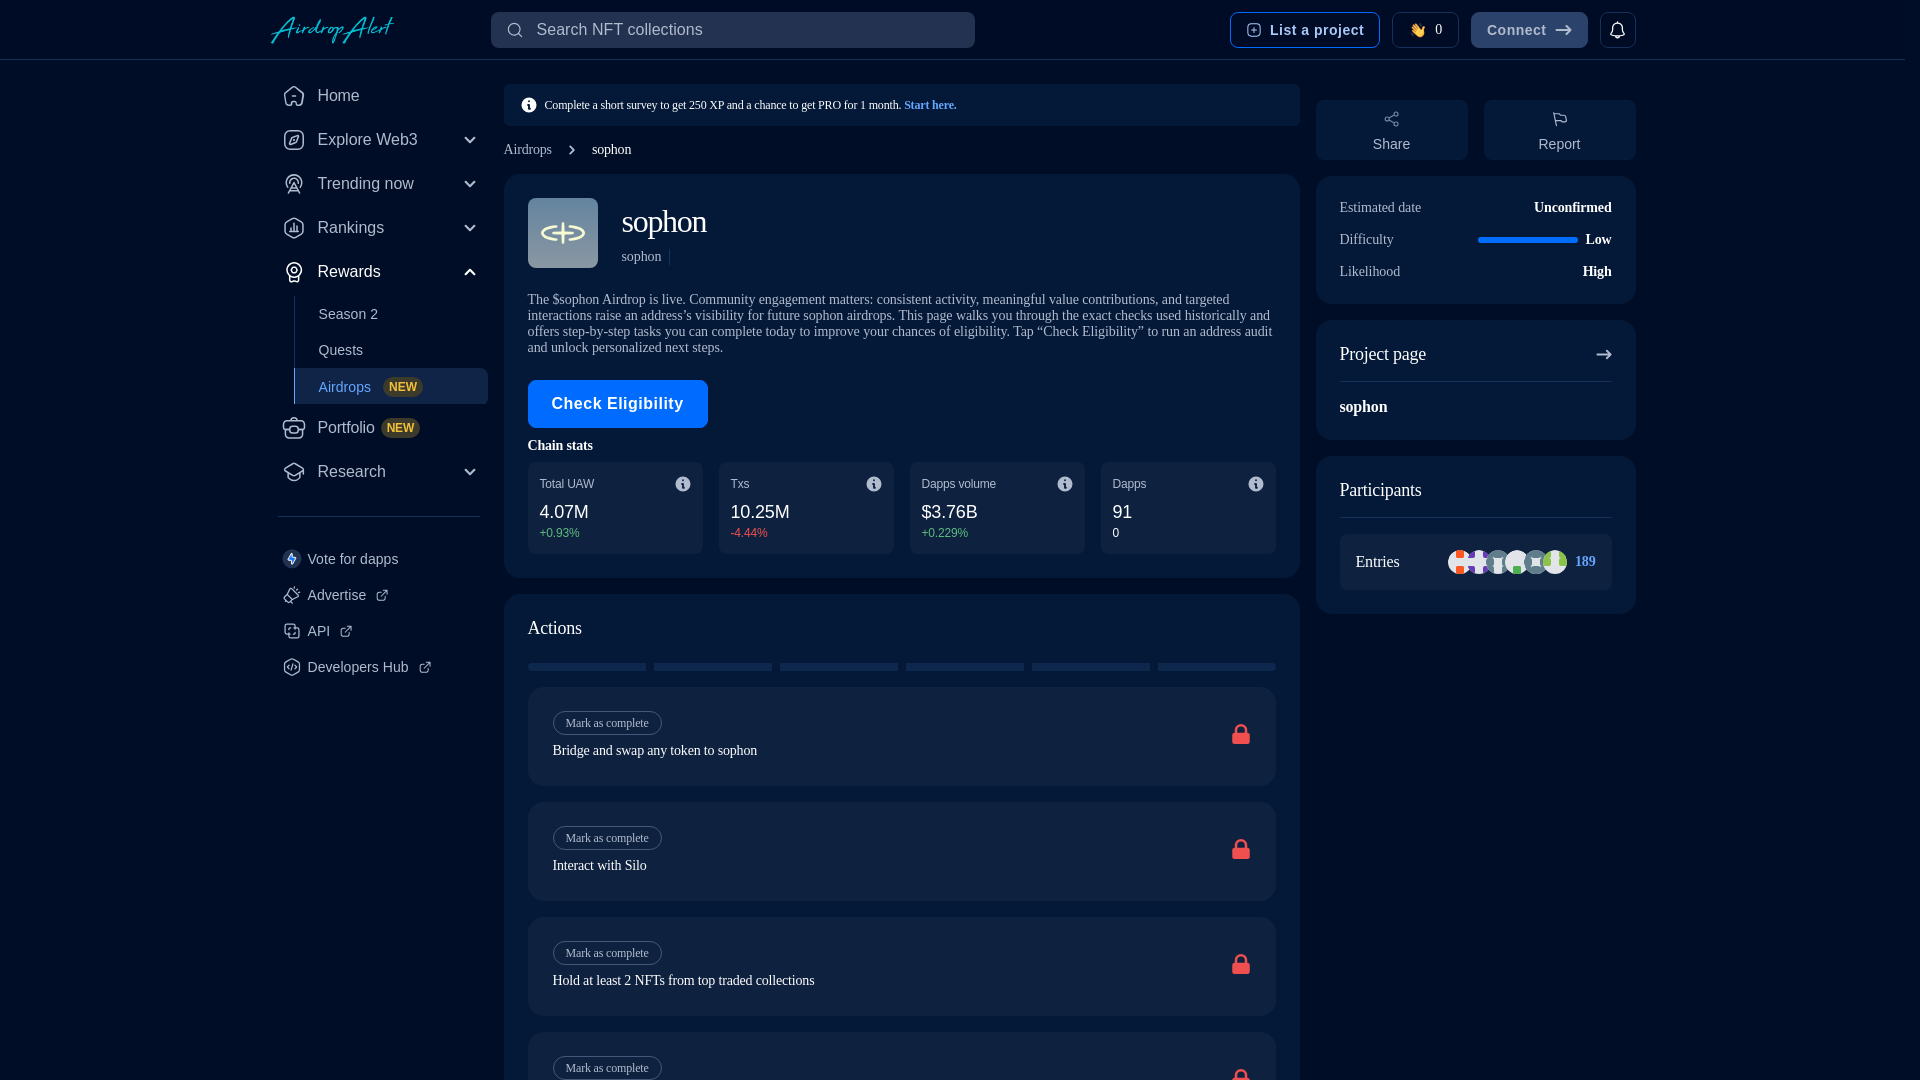Click the 'Start here.' survey link
This screenshot has height=1080, width=1920.
(930, 105)
